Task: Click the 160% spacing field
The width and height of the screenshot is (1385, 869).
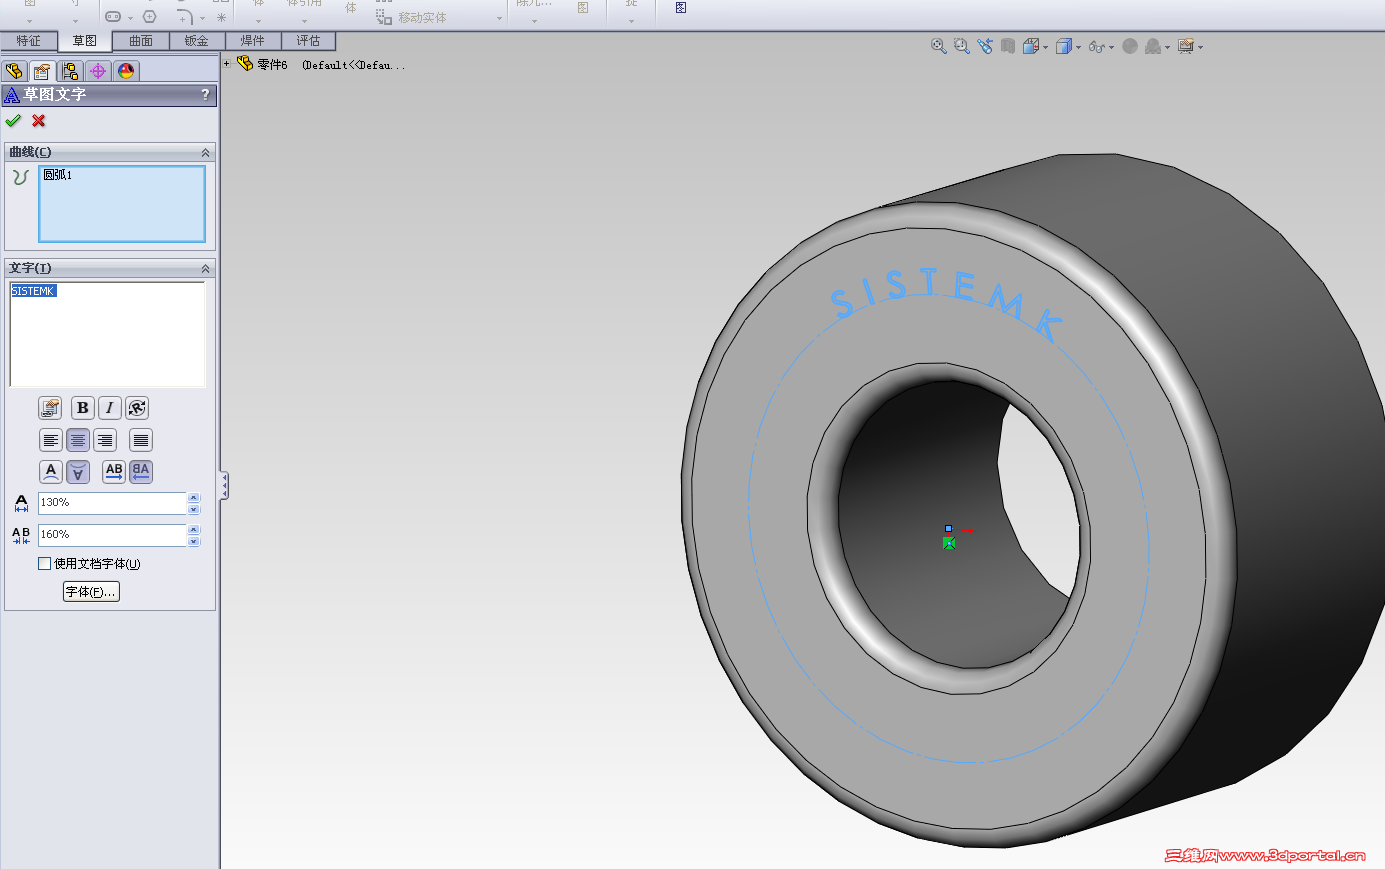Action: [113, 535]
